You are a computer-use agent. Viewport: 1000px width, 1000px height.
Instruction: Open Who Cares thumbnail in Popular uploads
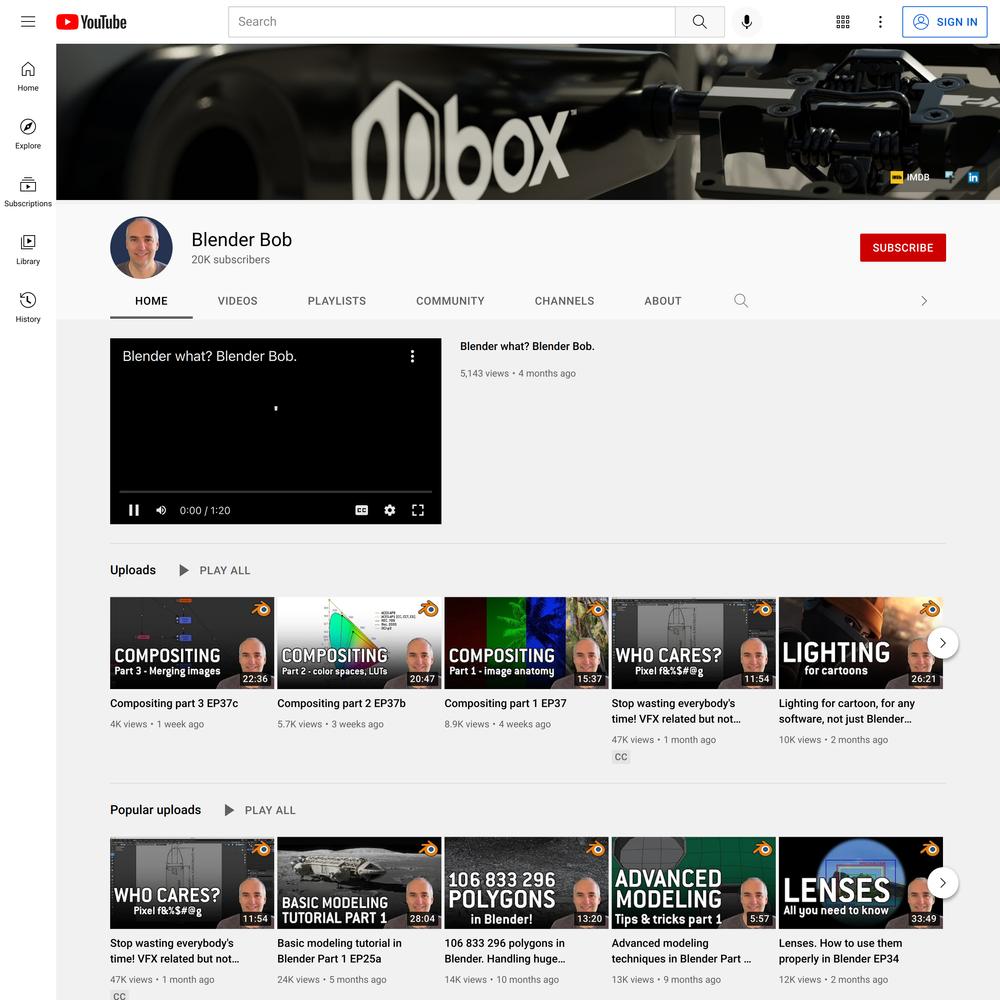(x=192, y=883)
